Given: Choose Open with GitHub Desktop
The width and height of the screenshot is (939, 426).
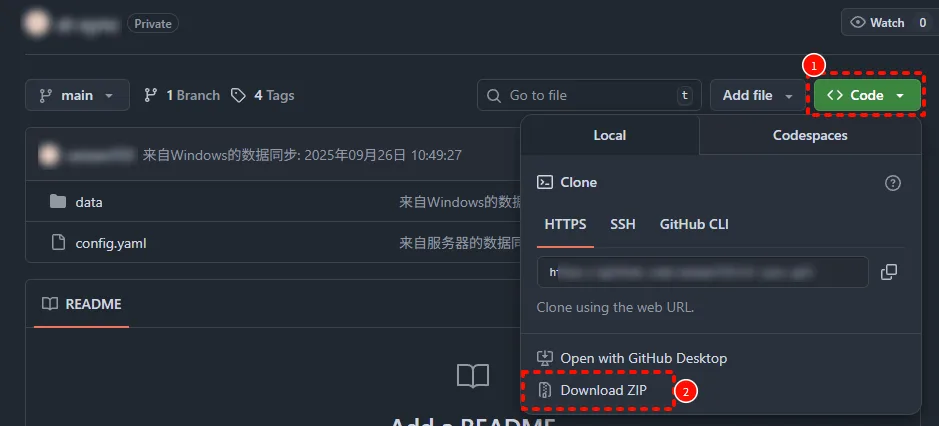Looking at the screenshot, I should click(x=632, y=358).
